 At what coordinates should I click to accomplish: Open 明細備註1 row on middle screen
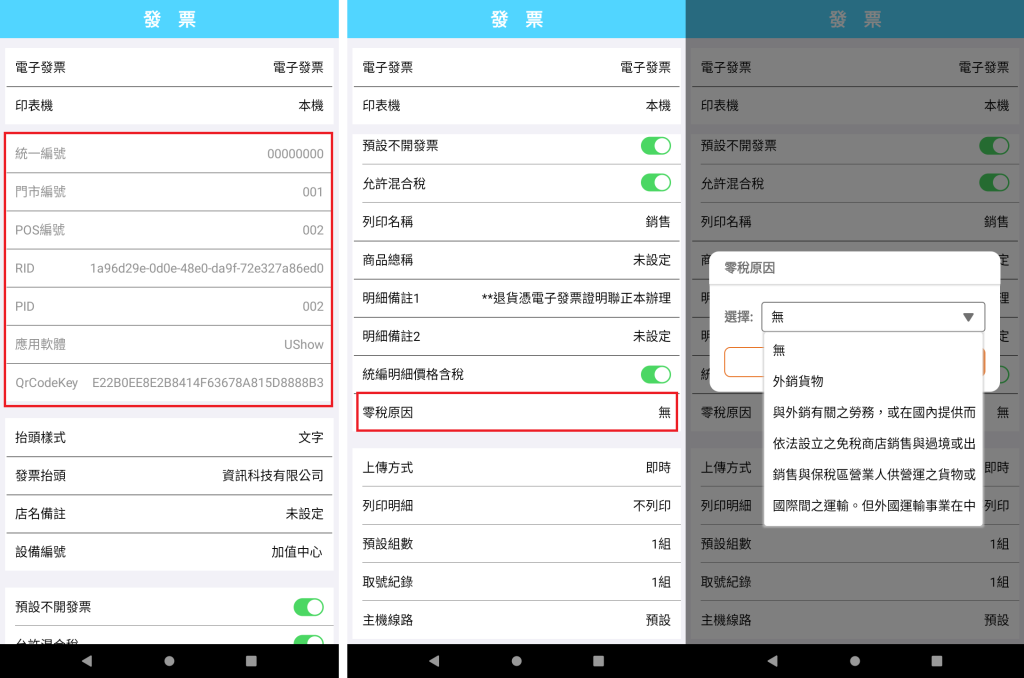tap(517, 298)
